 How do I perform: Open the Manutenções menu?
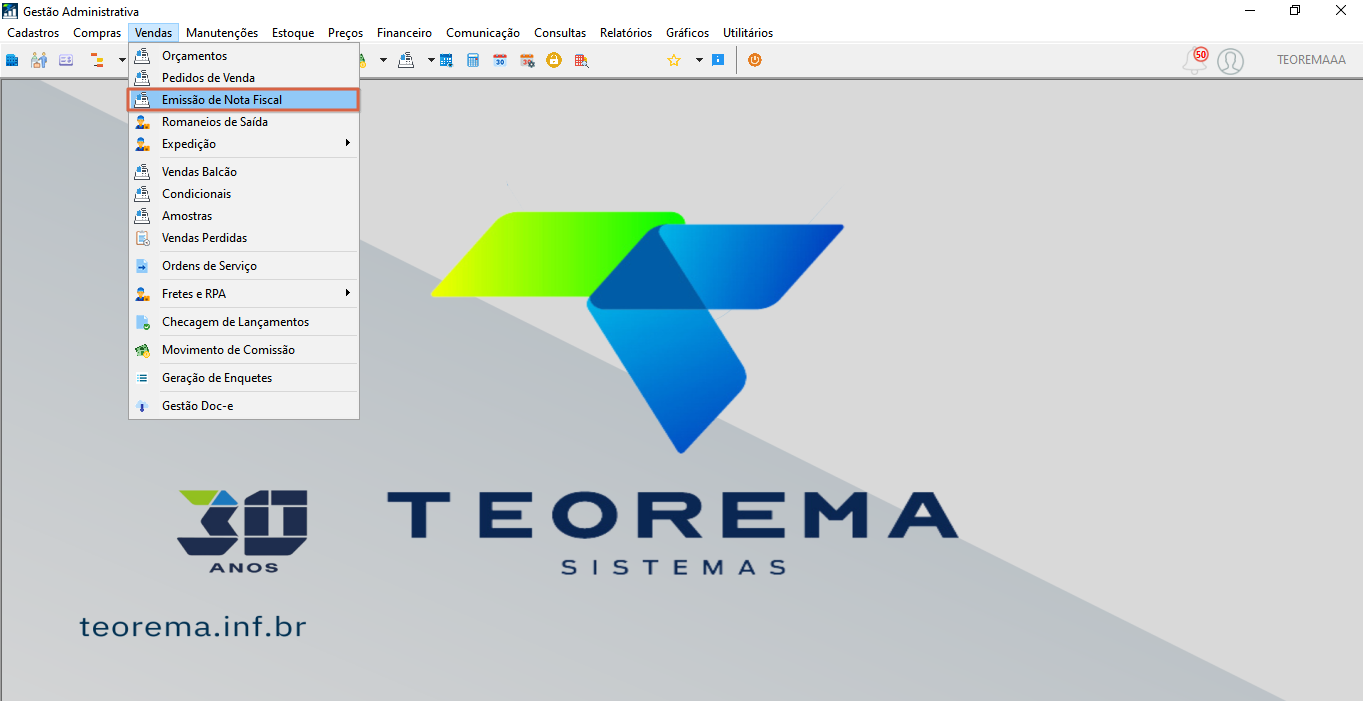pyautogui.click(x=222, y=33)
